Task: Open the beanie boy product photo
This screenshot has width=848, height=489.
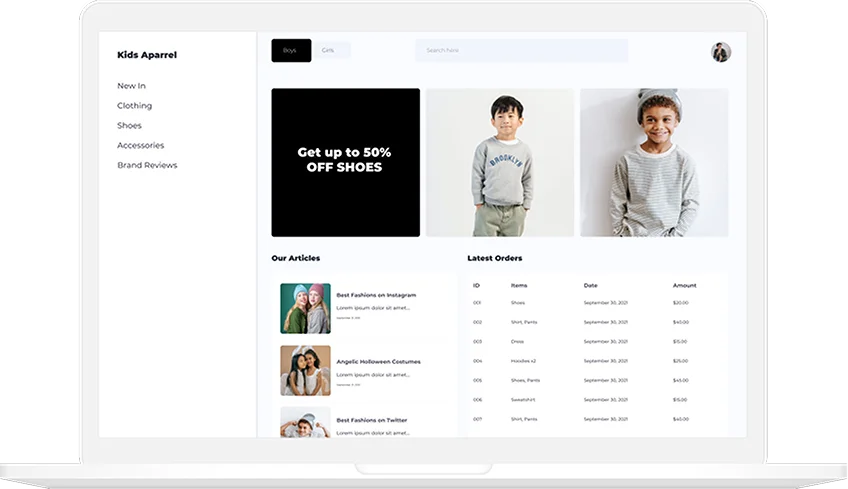Action: [654, 162]
